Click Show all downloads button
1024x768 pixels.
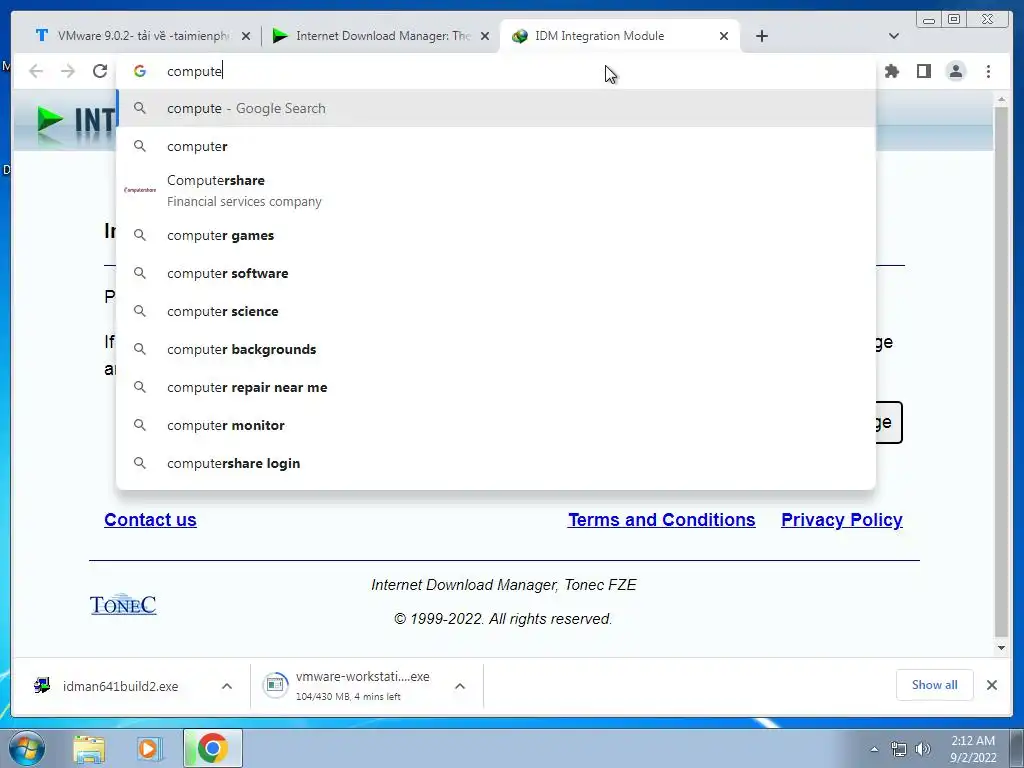(x=935, y=685)
